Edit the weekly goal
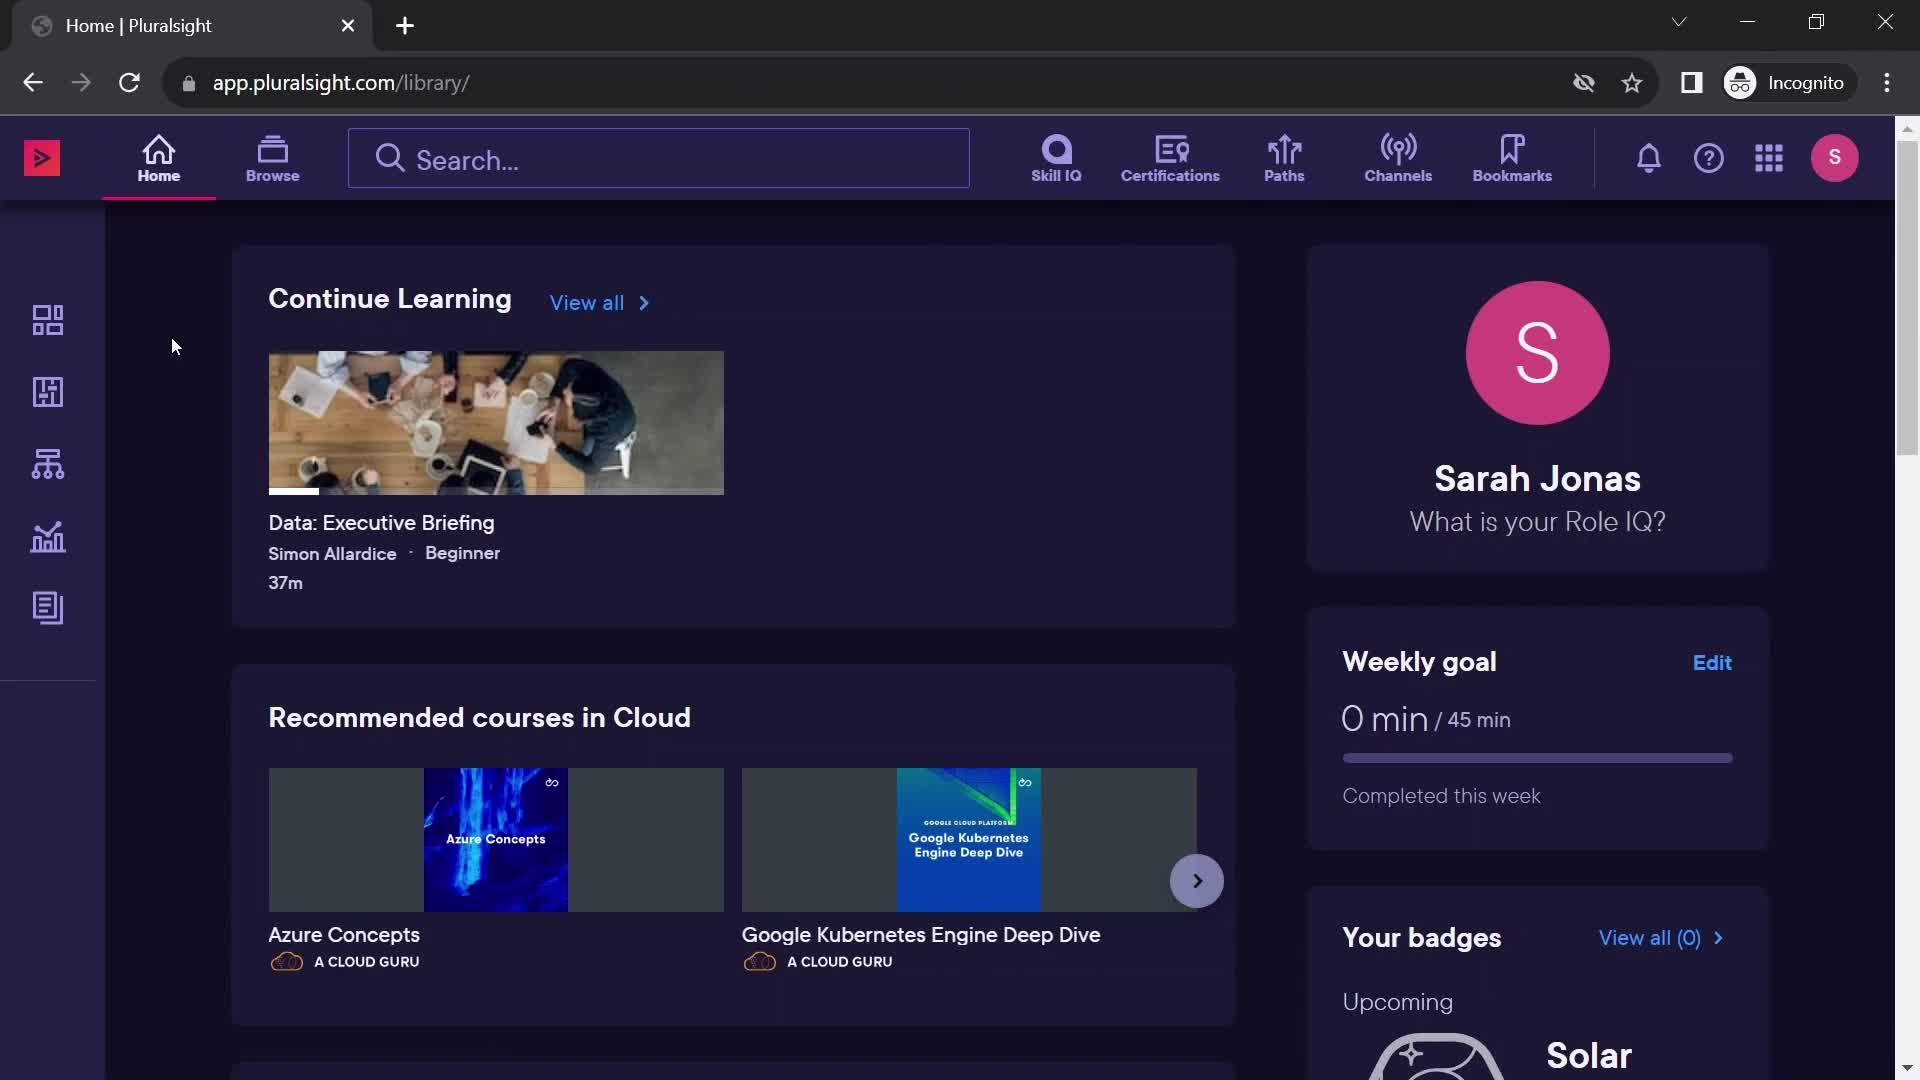The image size is (1920, 1080). [1712, 663]
